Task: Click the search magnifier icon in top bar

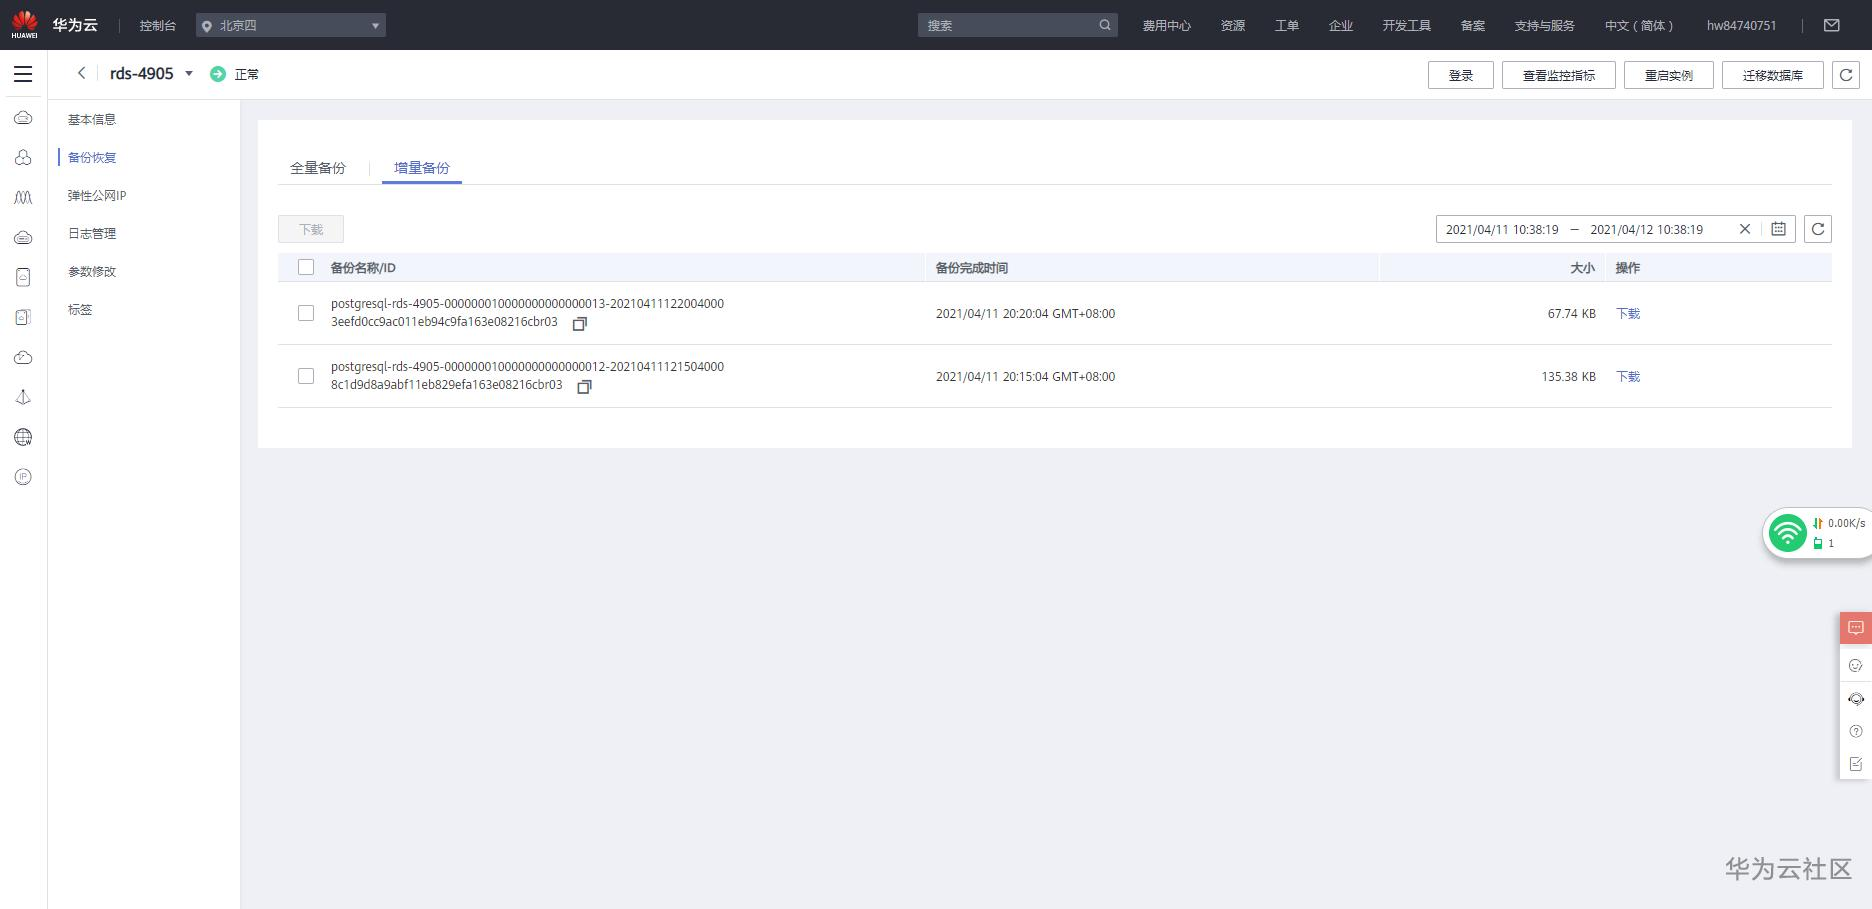Action: [x=1105, y=25]
